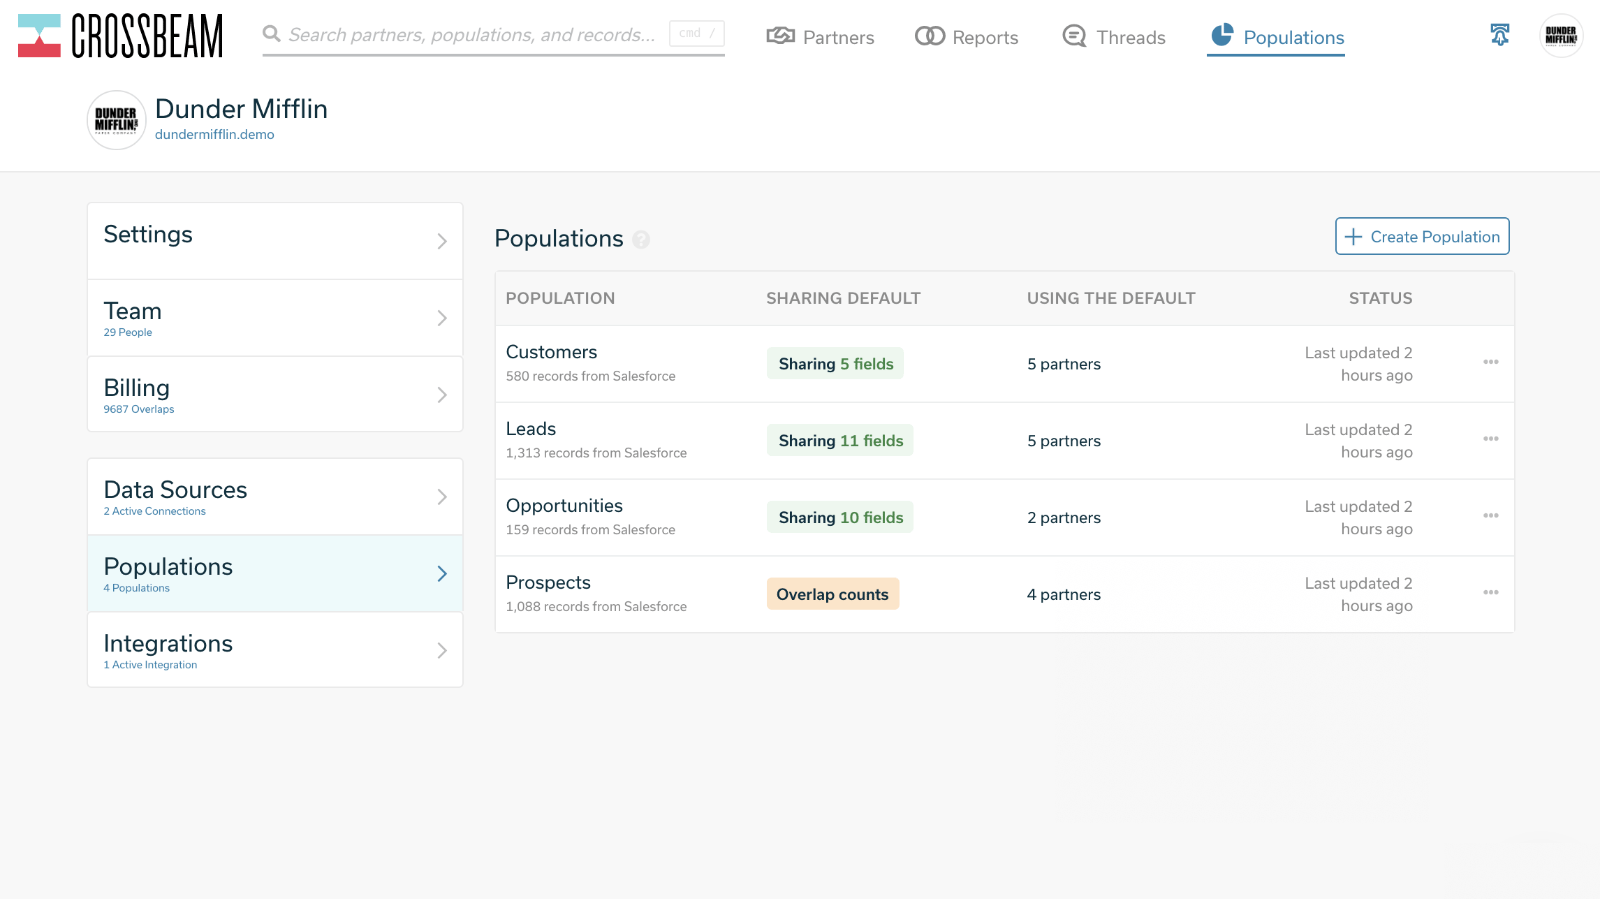This screenshot has width=1600, height=900.
Task: Open the Opportunities population
Action: point(564,506)
